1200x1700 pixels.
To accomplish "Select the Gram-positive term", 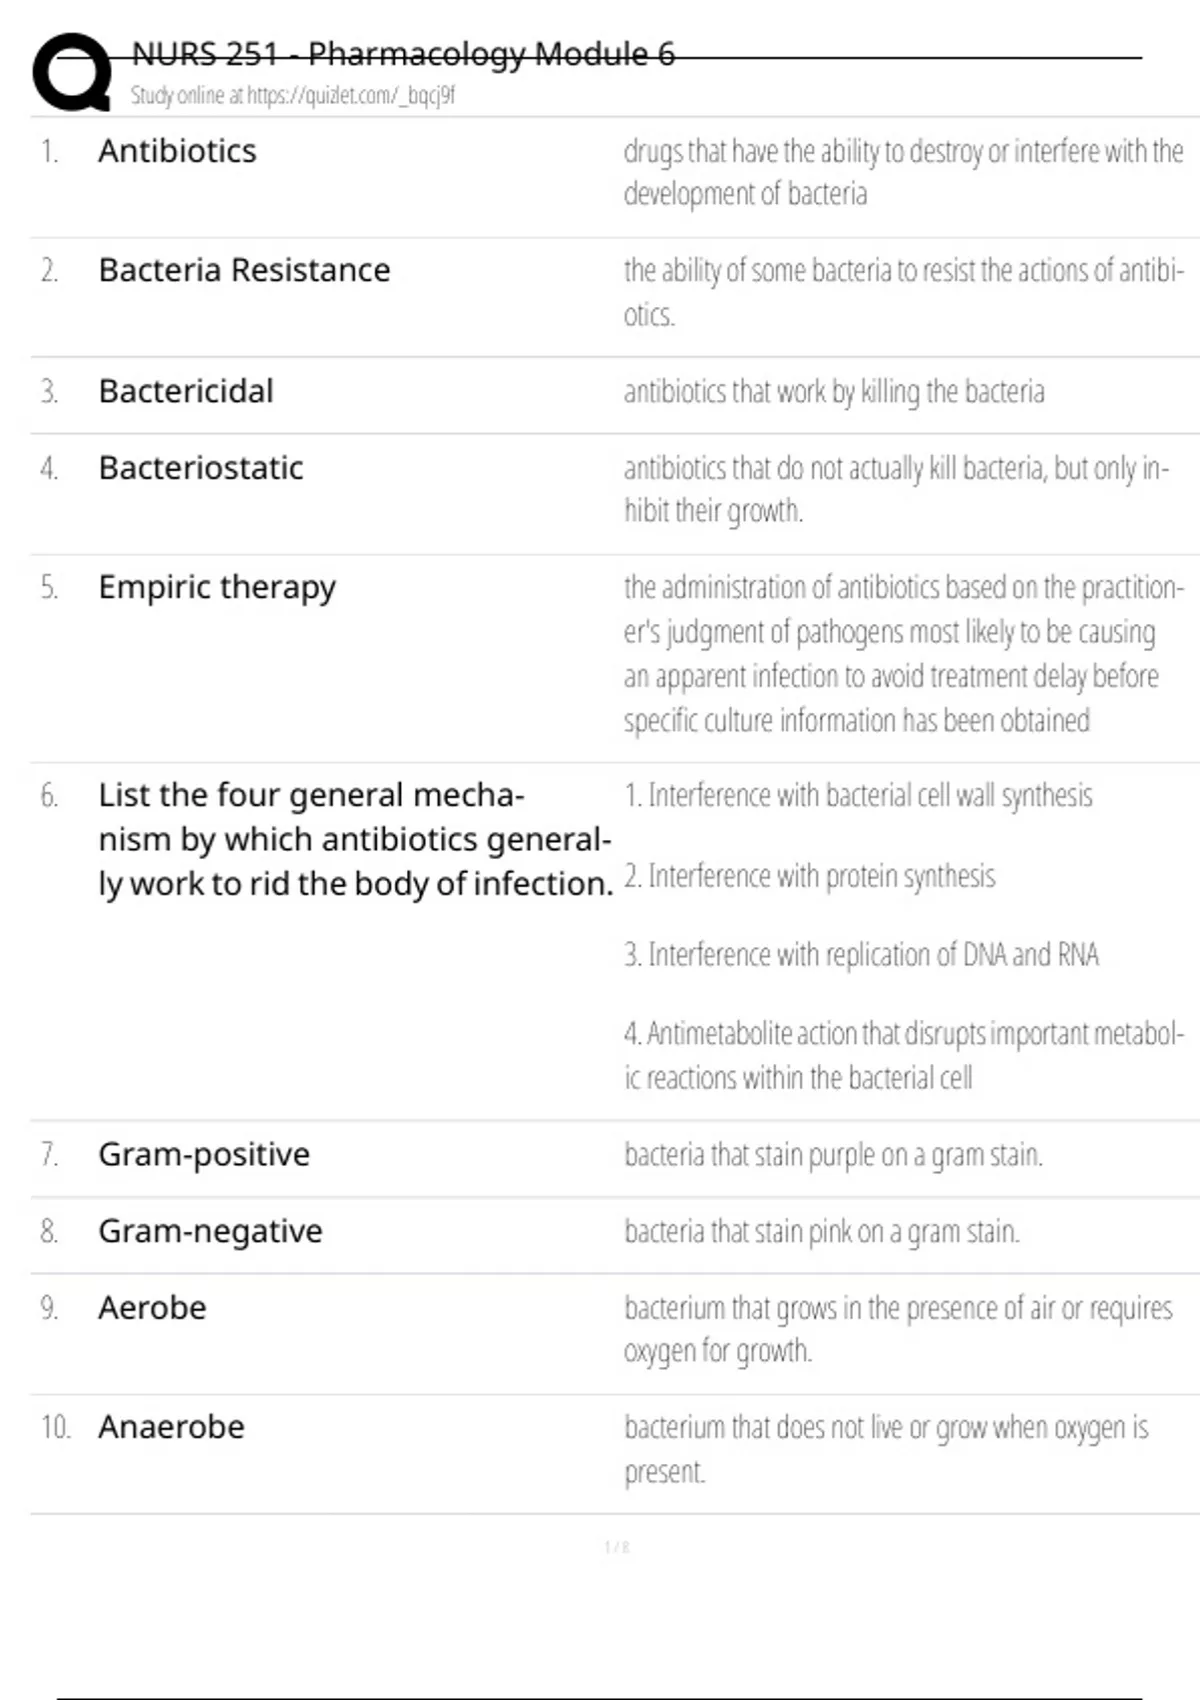I will coord(204,1155).
